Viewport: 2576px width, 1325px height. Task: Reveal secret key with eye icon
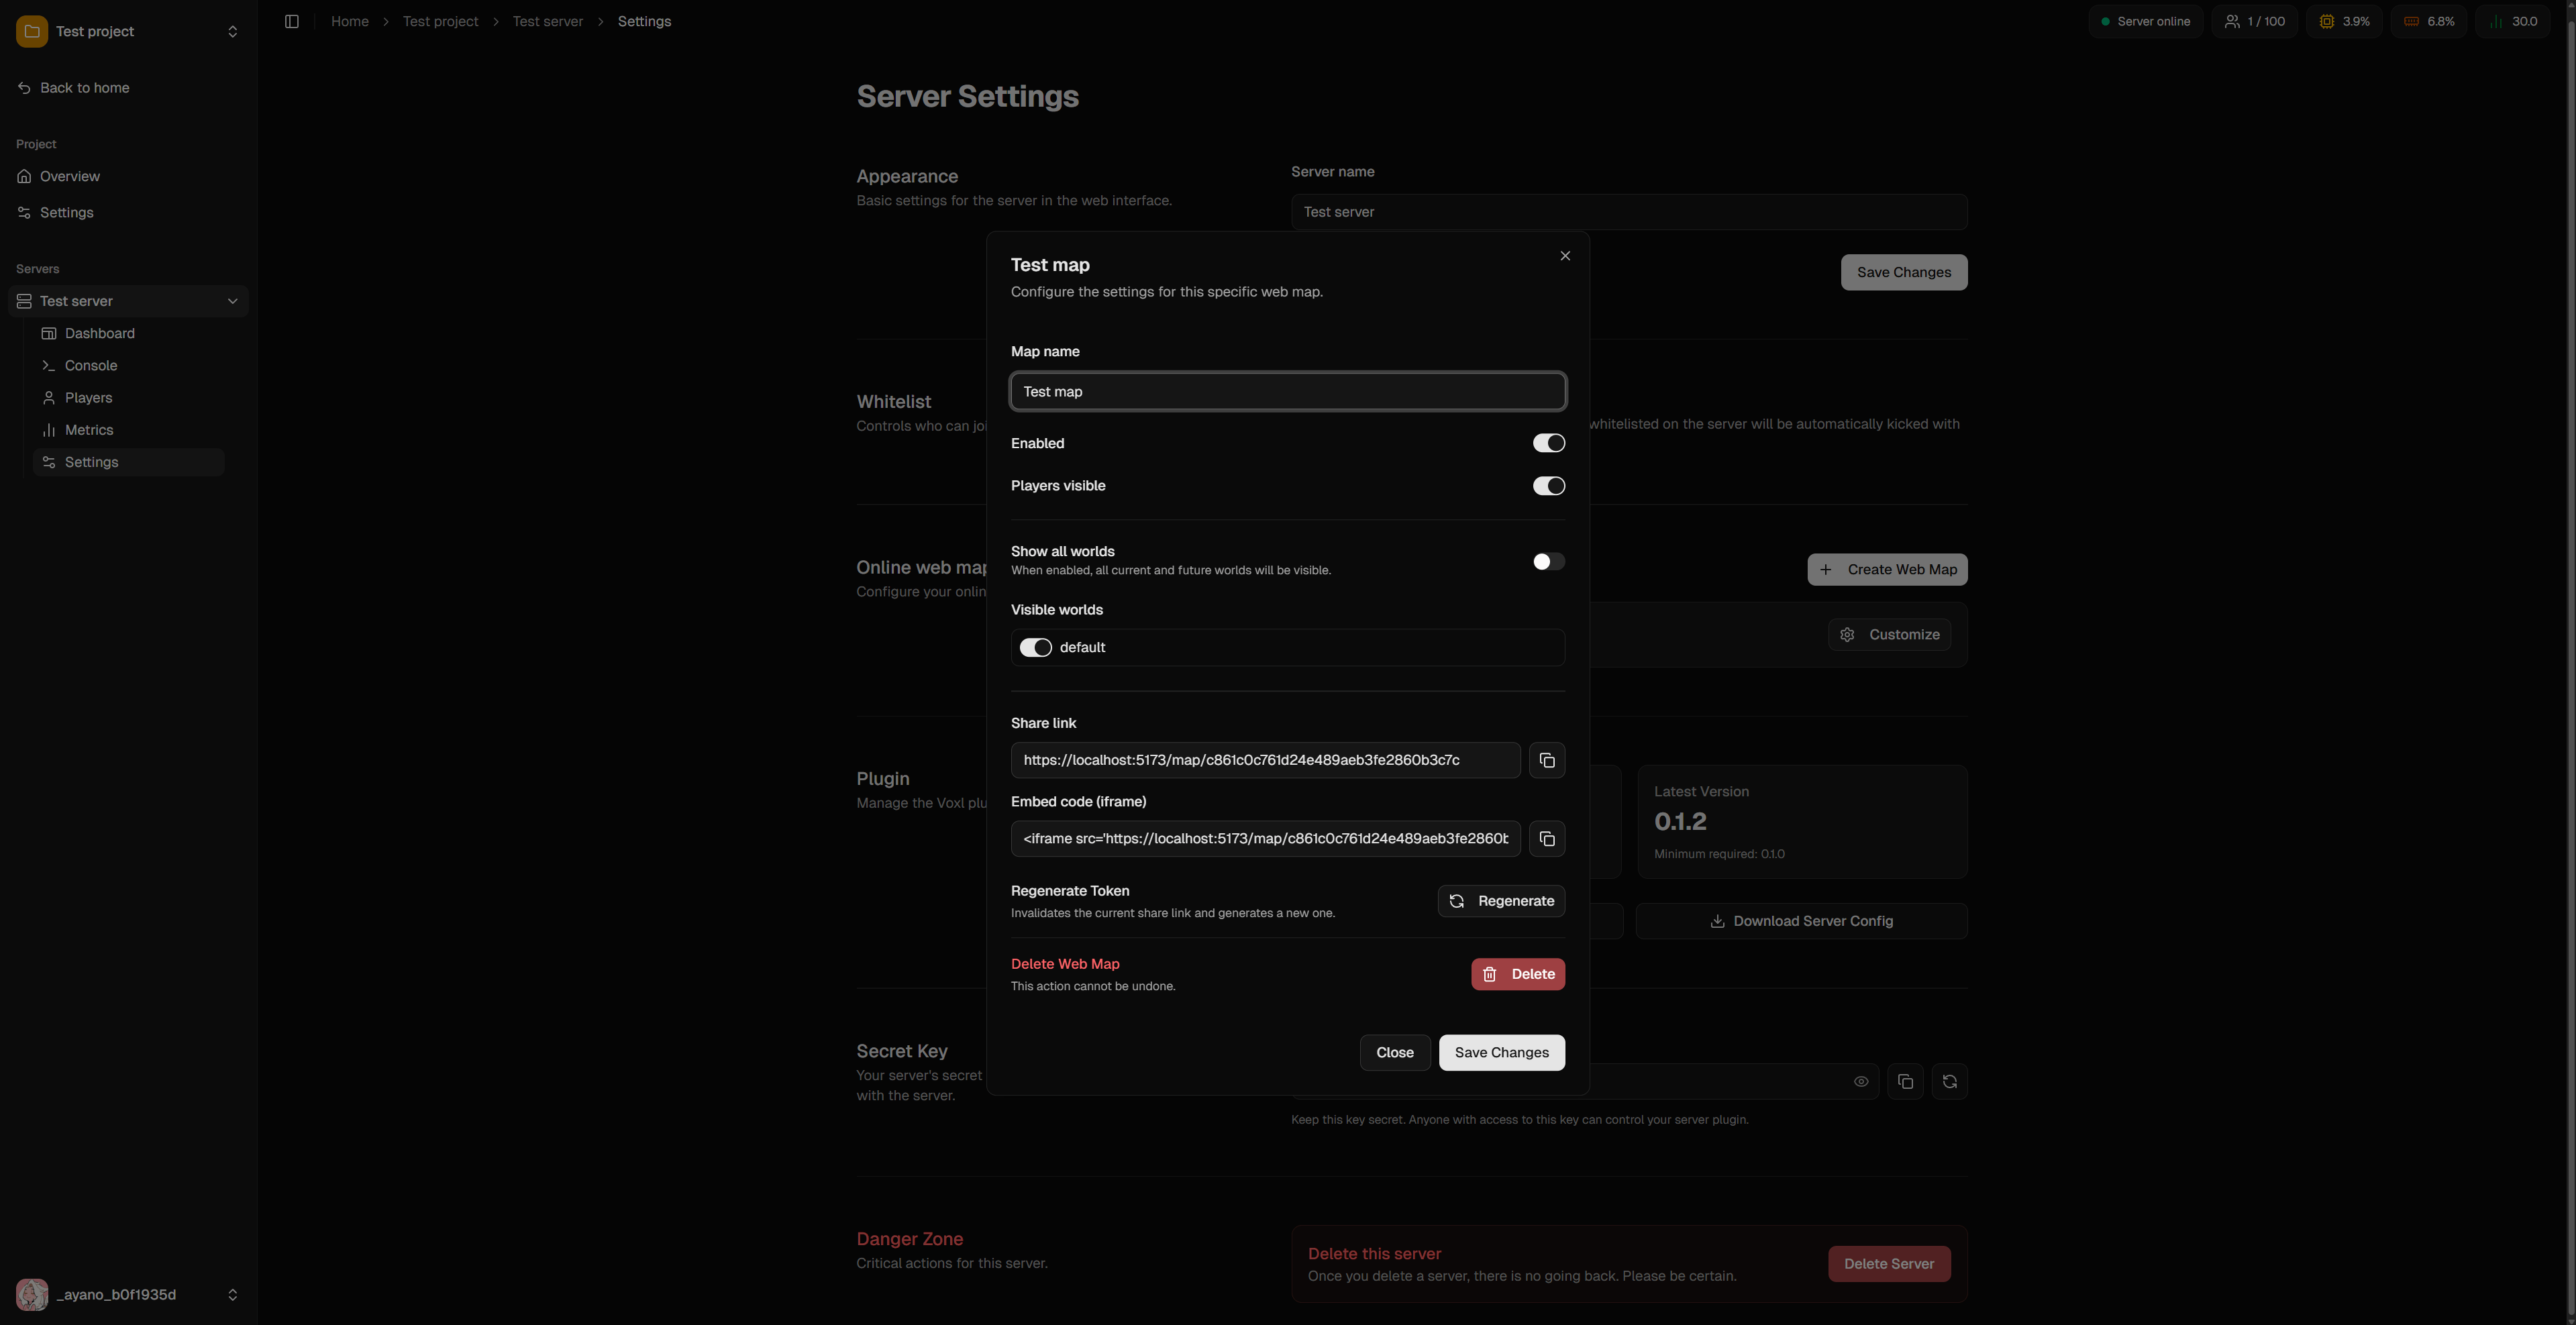click(x=1861, y=1081)
